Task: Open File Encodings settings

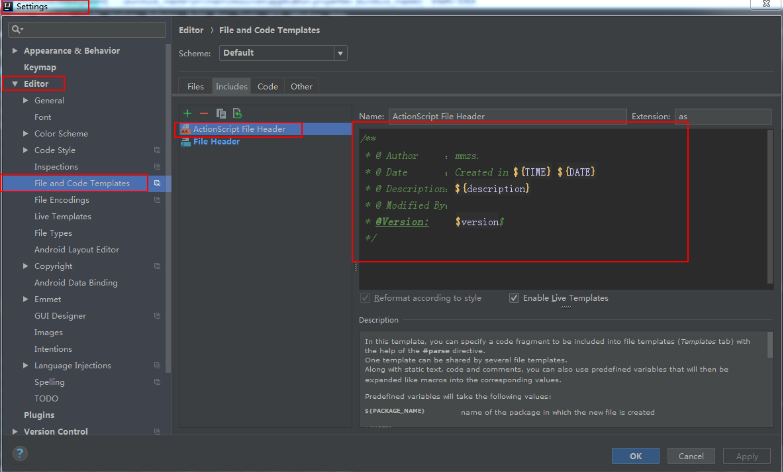Action: tap(62, 200)
